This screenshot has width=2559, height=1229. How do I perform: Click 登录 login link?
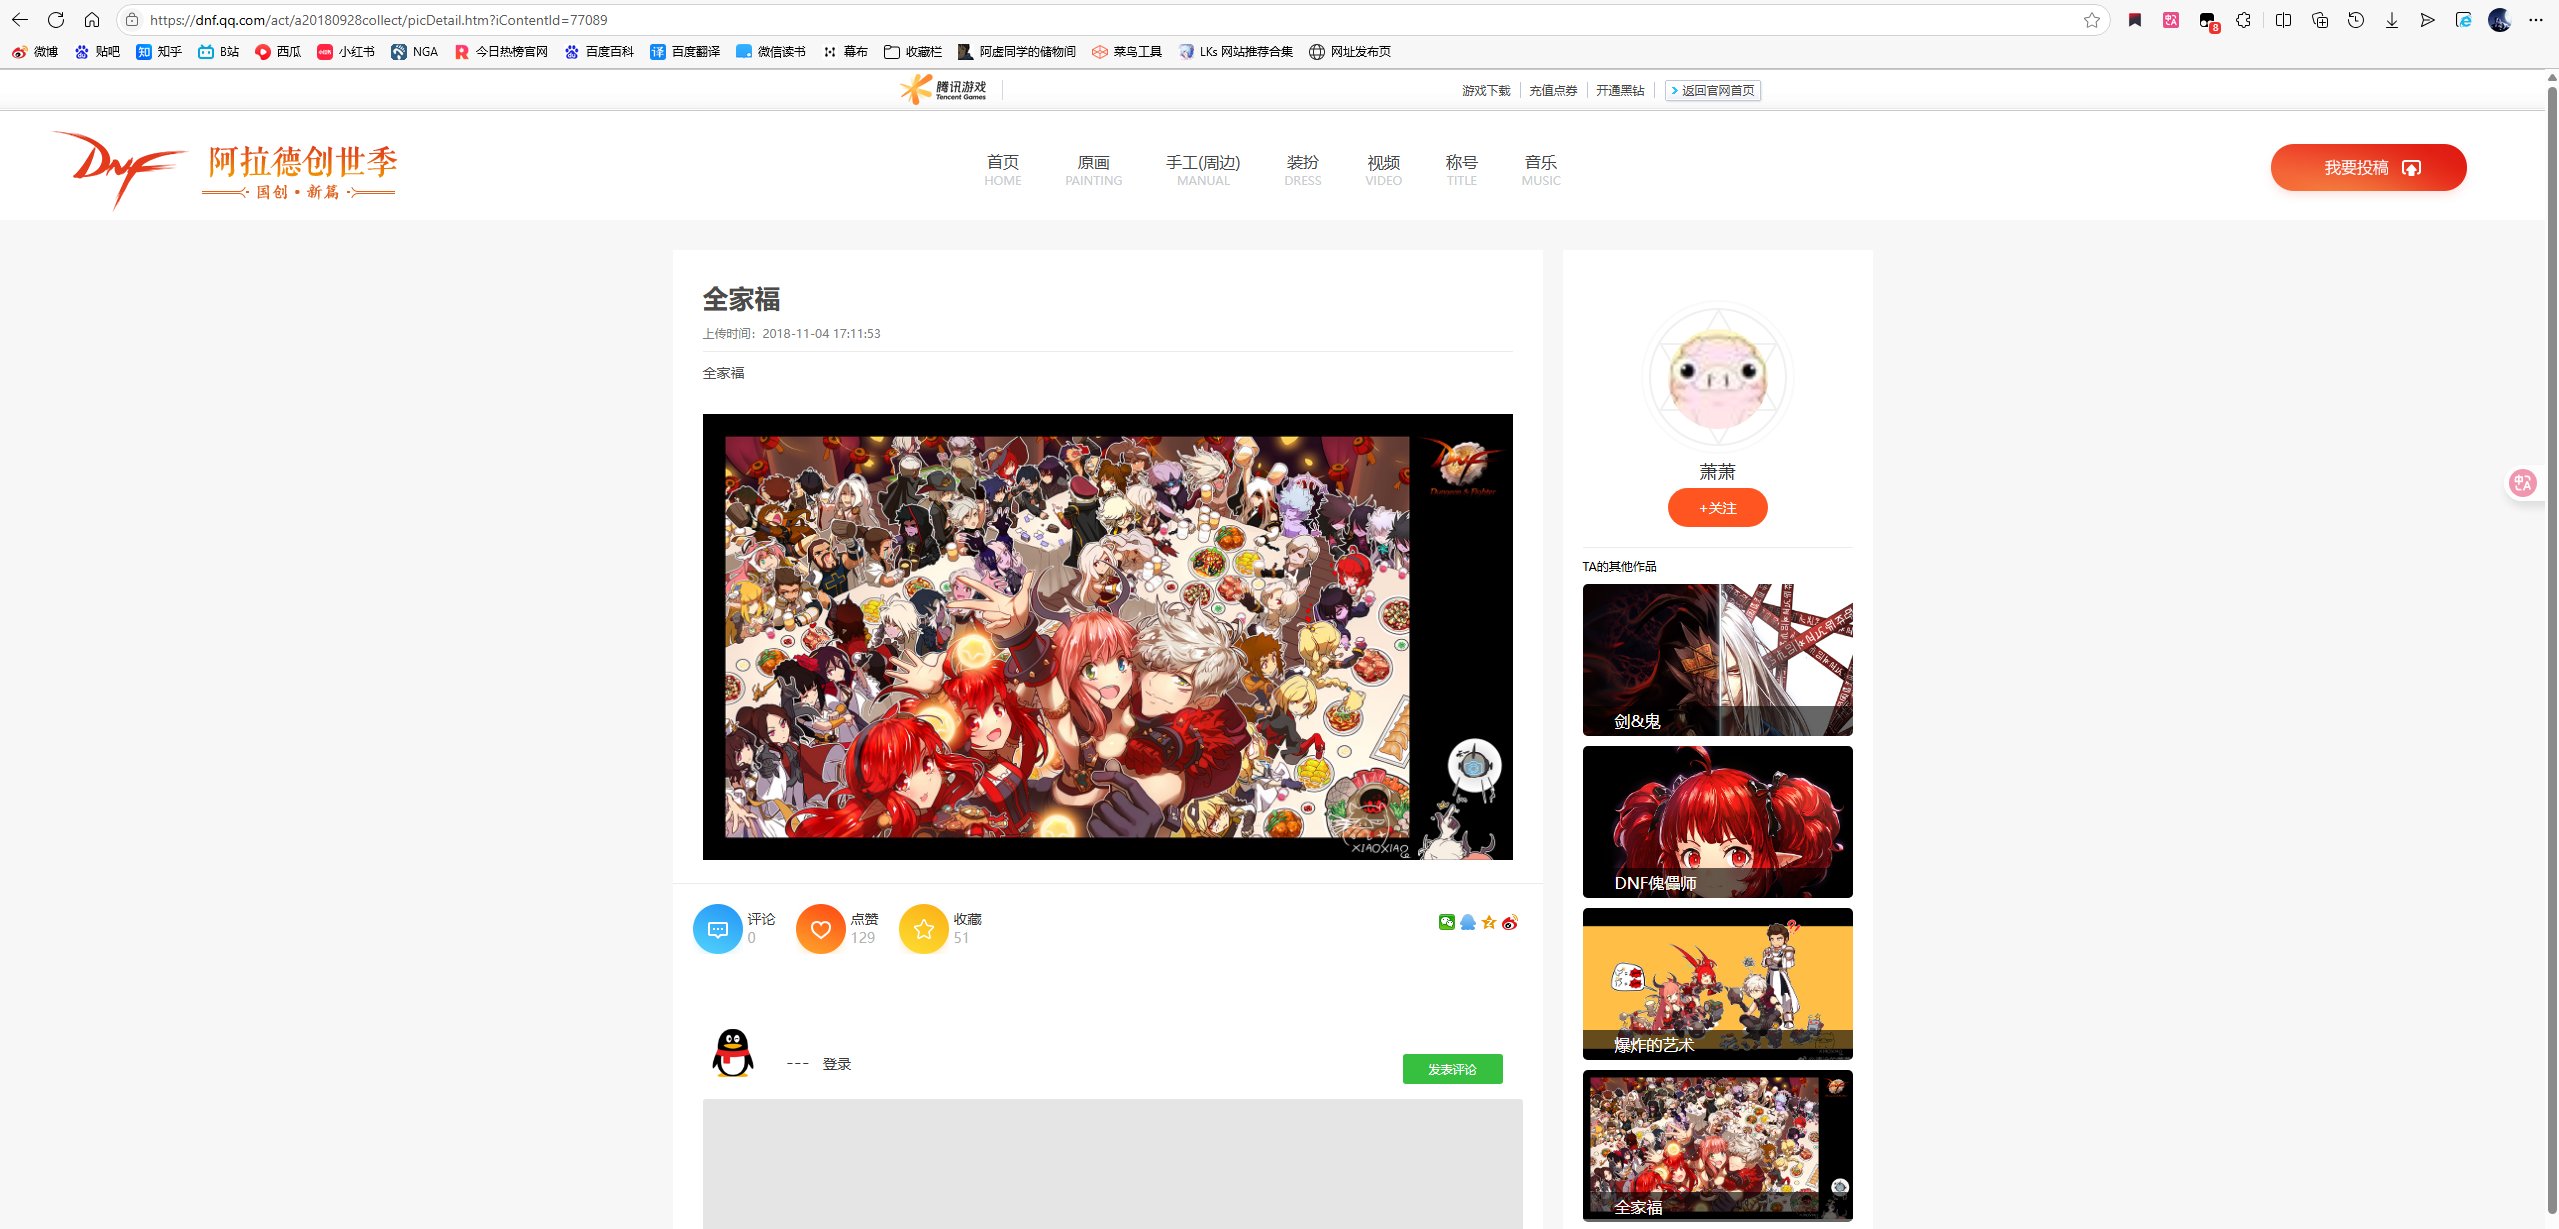click(837, 1064)
